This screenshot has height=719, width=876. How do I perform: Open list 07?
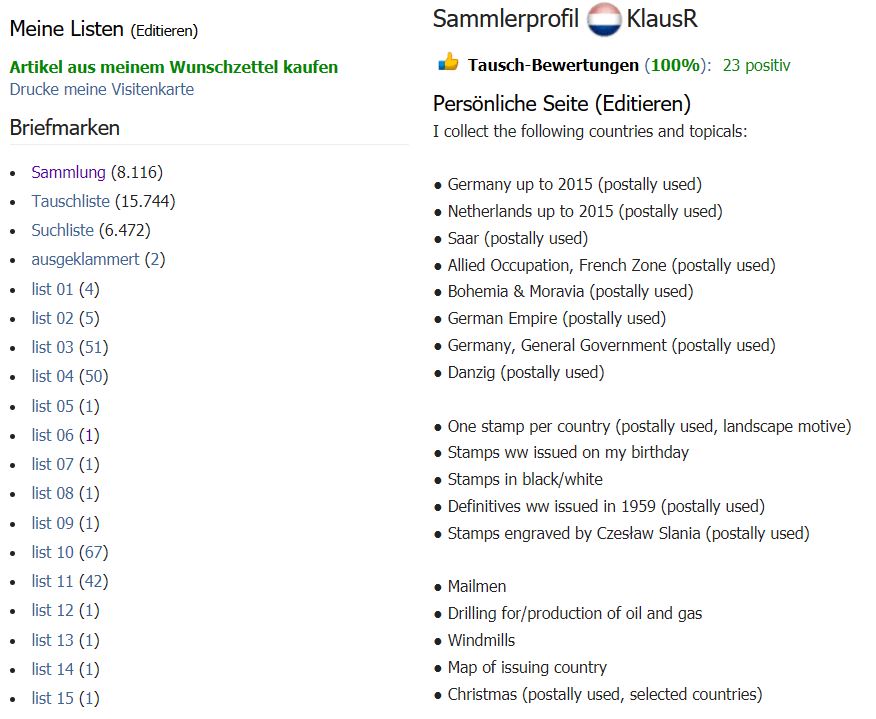53,464
